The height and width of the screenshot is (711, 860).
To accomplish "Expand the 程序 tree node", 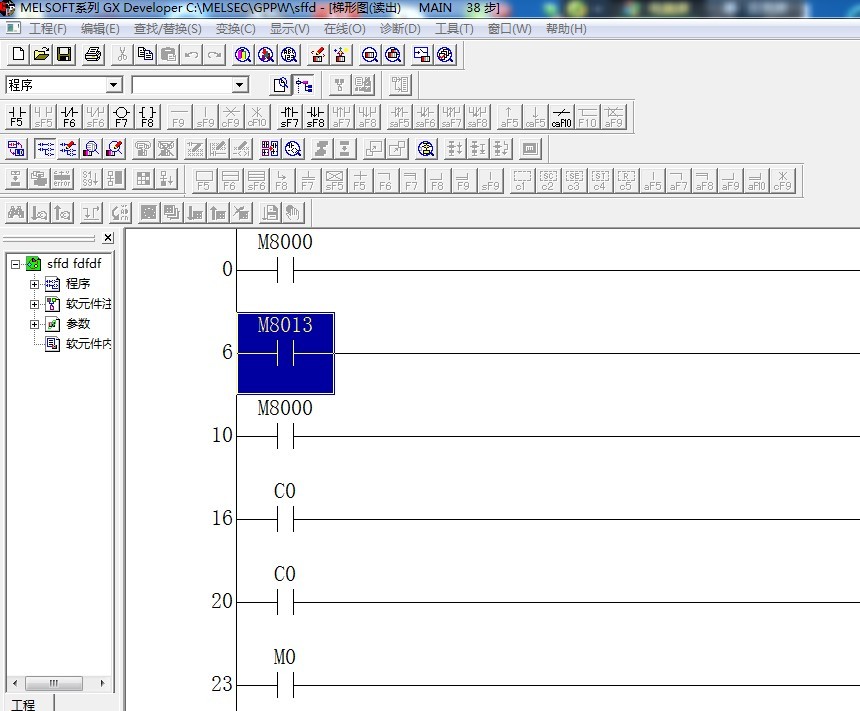I will click(35, 284).
